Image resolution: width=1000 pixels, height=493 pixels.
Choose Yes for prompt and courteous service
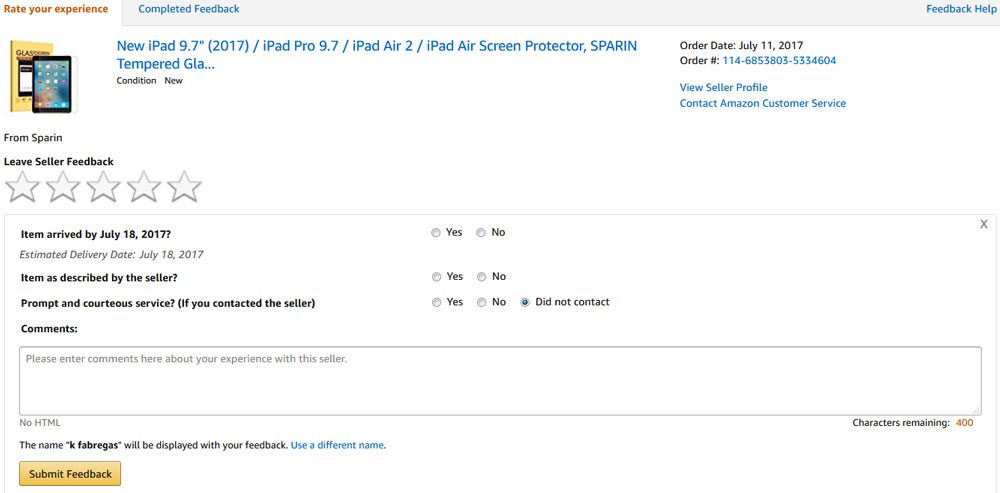[x=436, y=302]
